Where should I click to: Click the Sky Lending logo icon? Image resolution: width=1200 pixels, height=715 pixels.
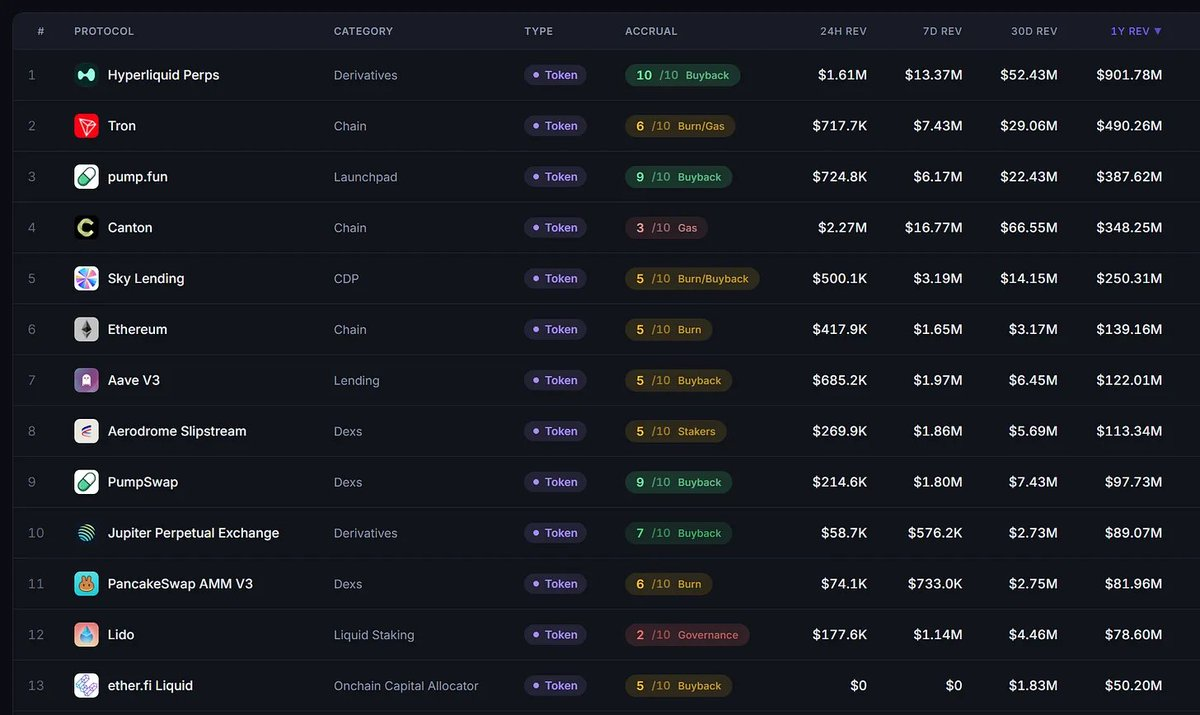point(86,279)
